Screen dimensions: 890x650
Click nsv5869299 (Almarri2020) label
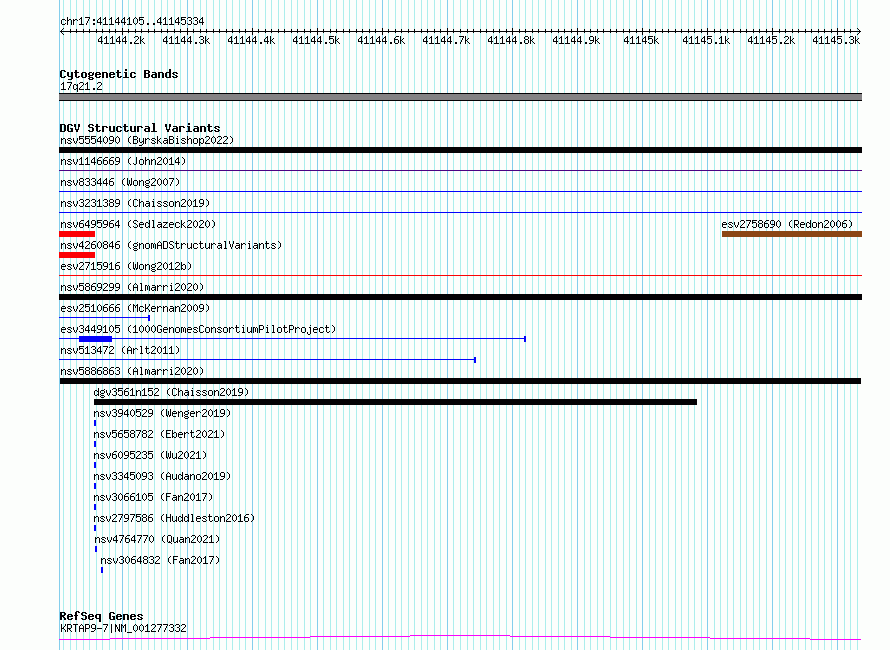132,287
